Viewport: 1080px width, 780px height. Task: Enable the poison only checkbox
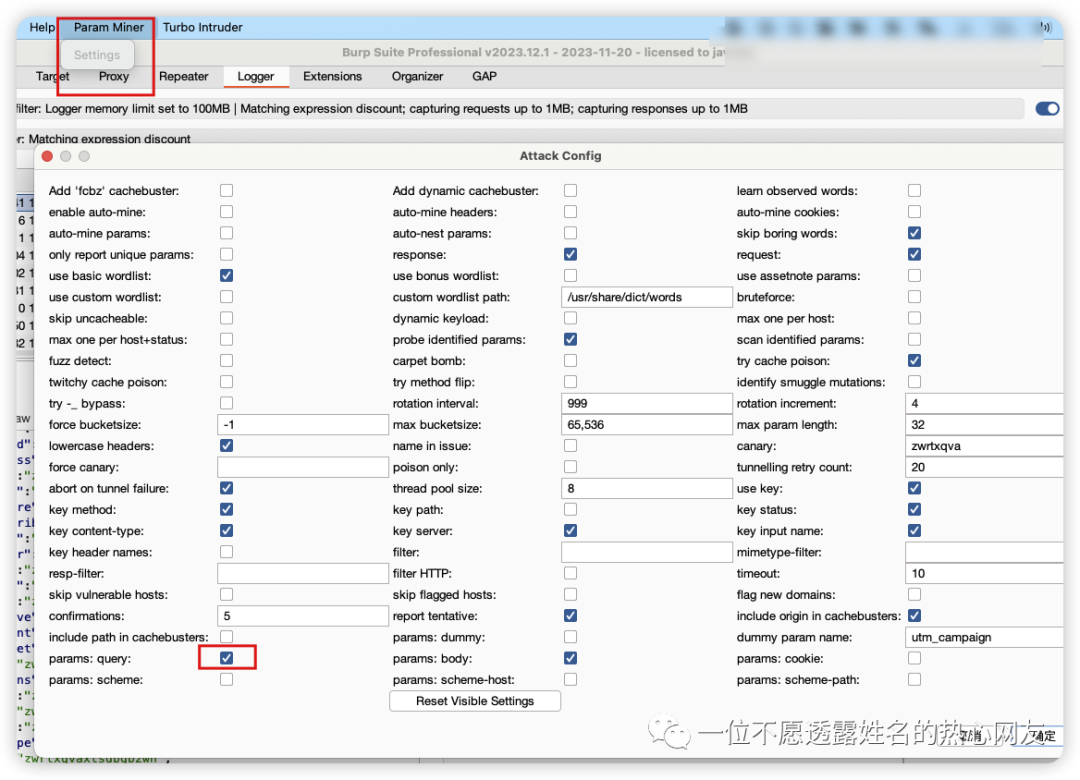click(570, 466)
